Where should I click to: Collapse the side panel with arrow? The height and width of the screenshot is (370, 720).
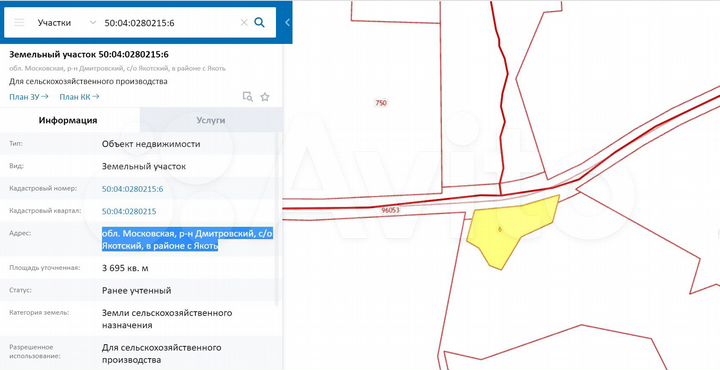pos(287,22)
